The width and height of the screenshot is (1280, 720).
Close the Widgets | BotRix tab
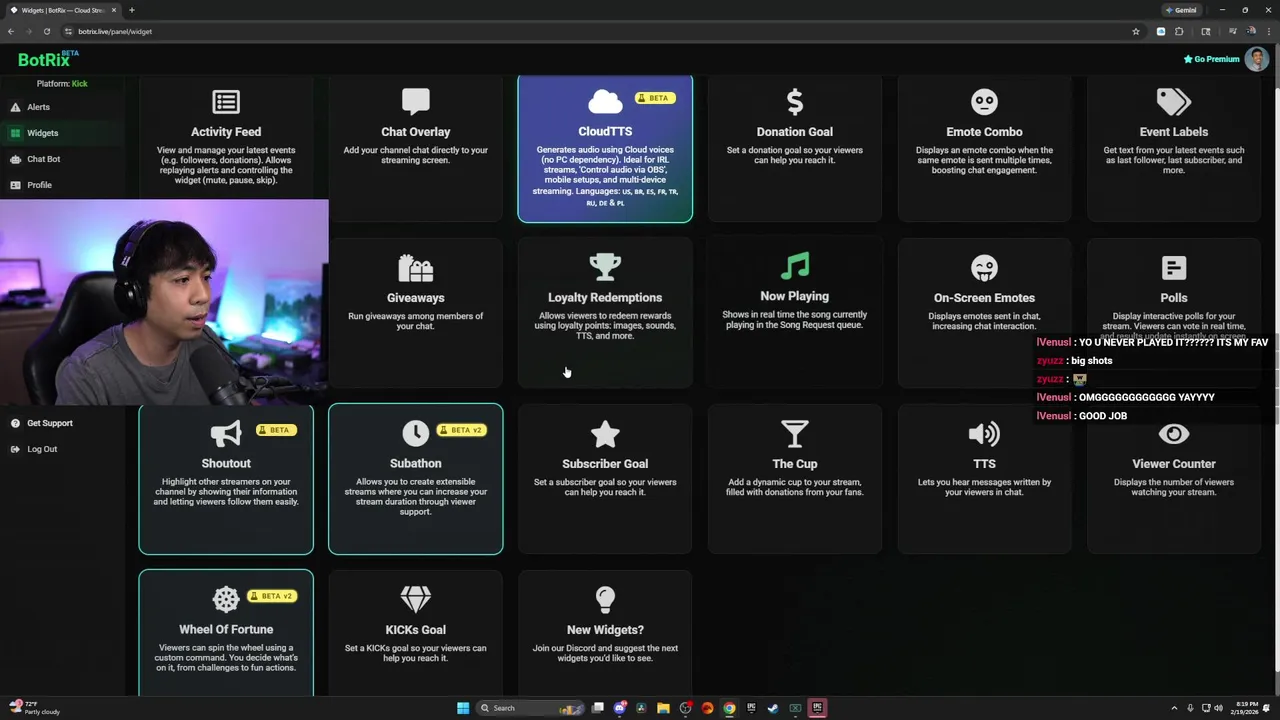click(x=114, y=10)
